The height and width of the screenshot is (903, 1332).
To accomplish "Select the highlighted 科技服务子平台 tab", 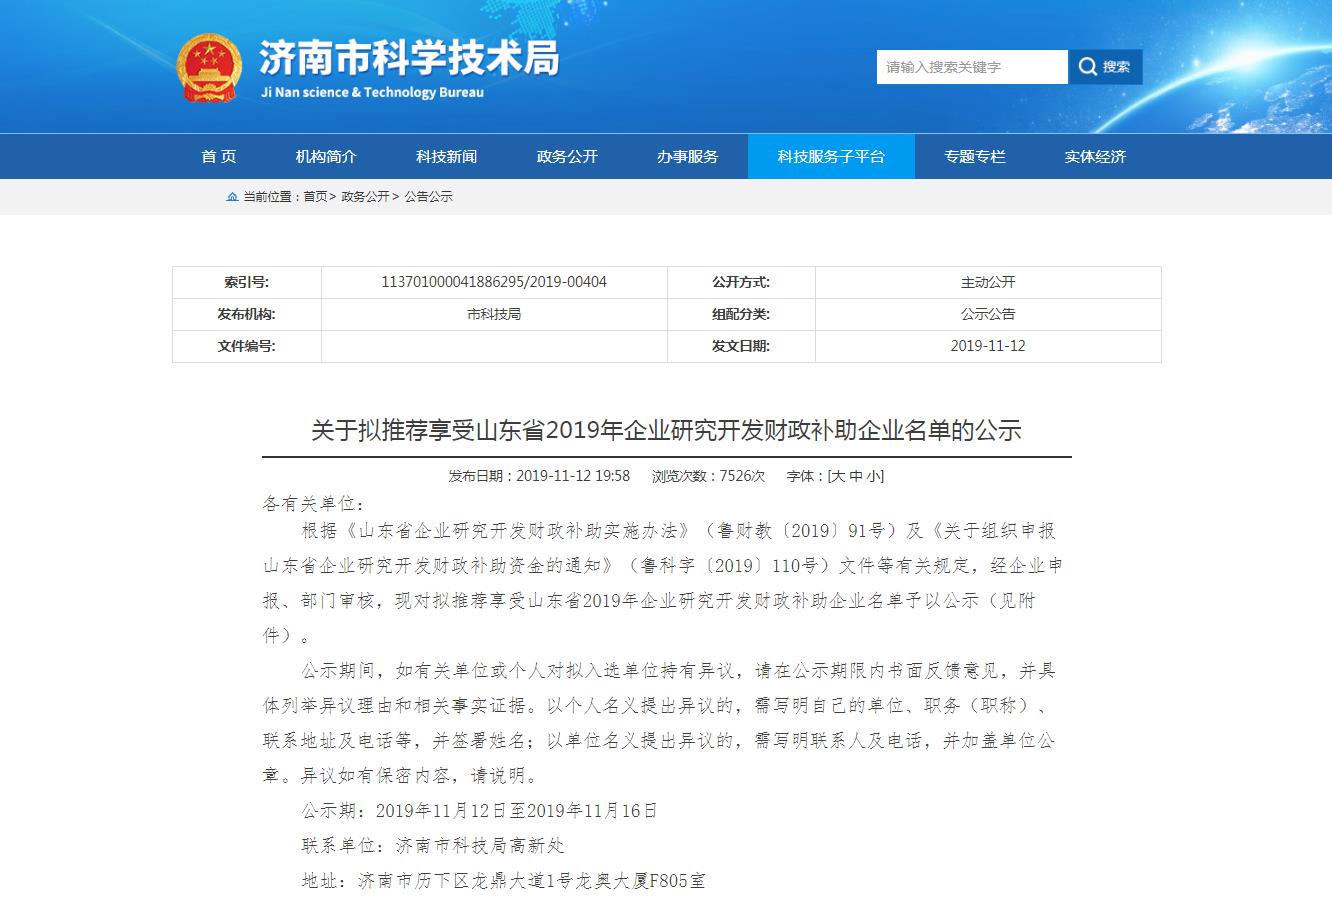I will (832, 156).
